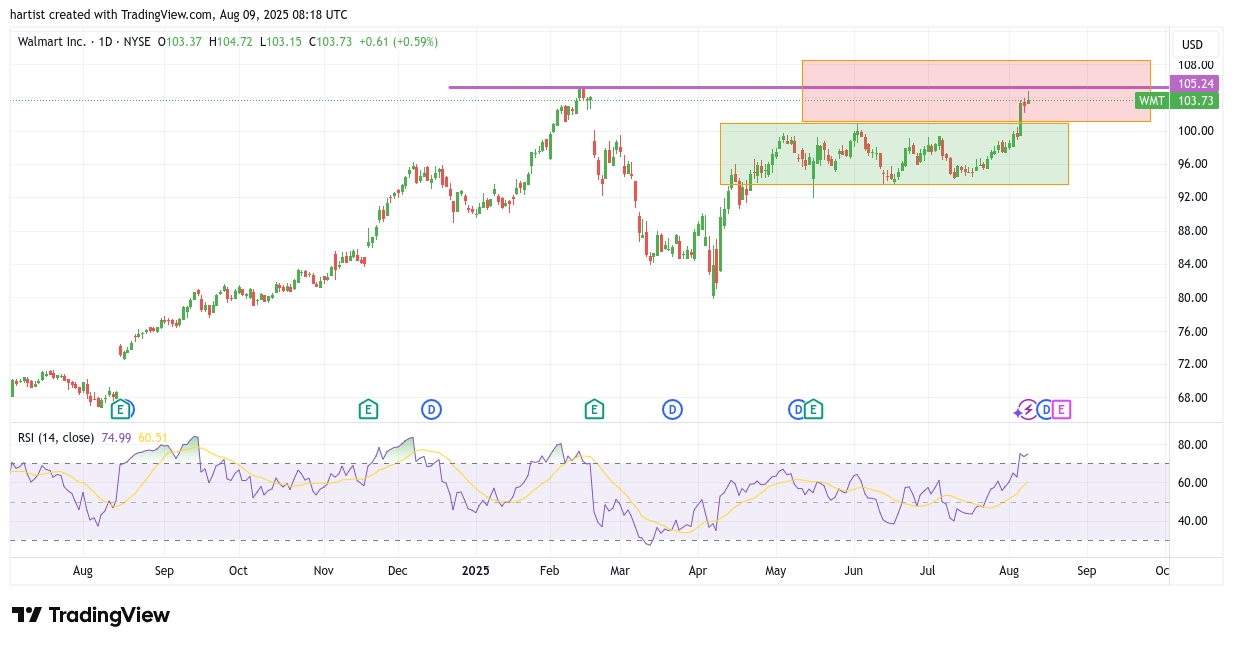Click the Walmart Inc. symbol title
The height and width of the screenshot is (645, 1233).
(x=52, y=42)
